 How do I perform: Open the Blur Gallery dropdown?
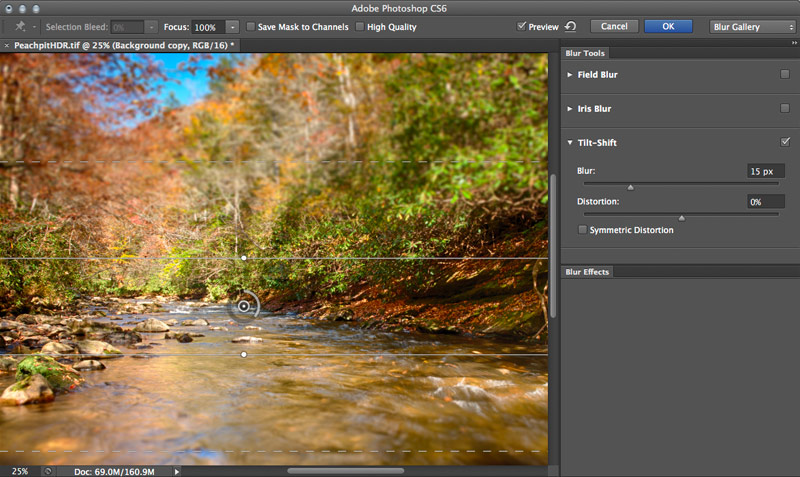[x=750, y=26]
